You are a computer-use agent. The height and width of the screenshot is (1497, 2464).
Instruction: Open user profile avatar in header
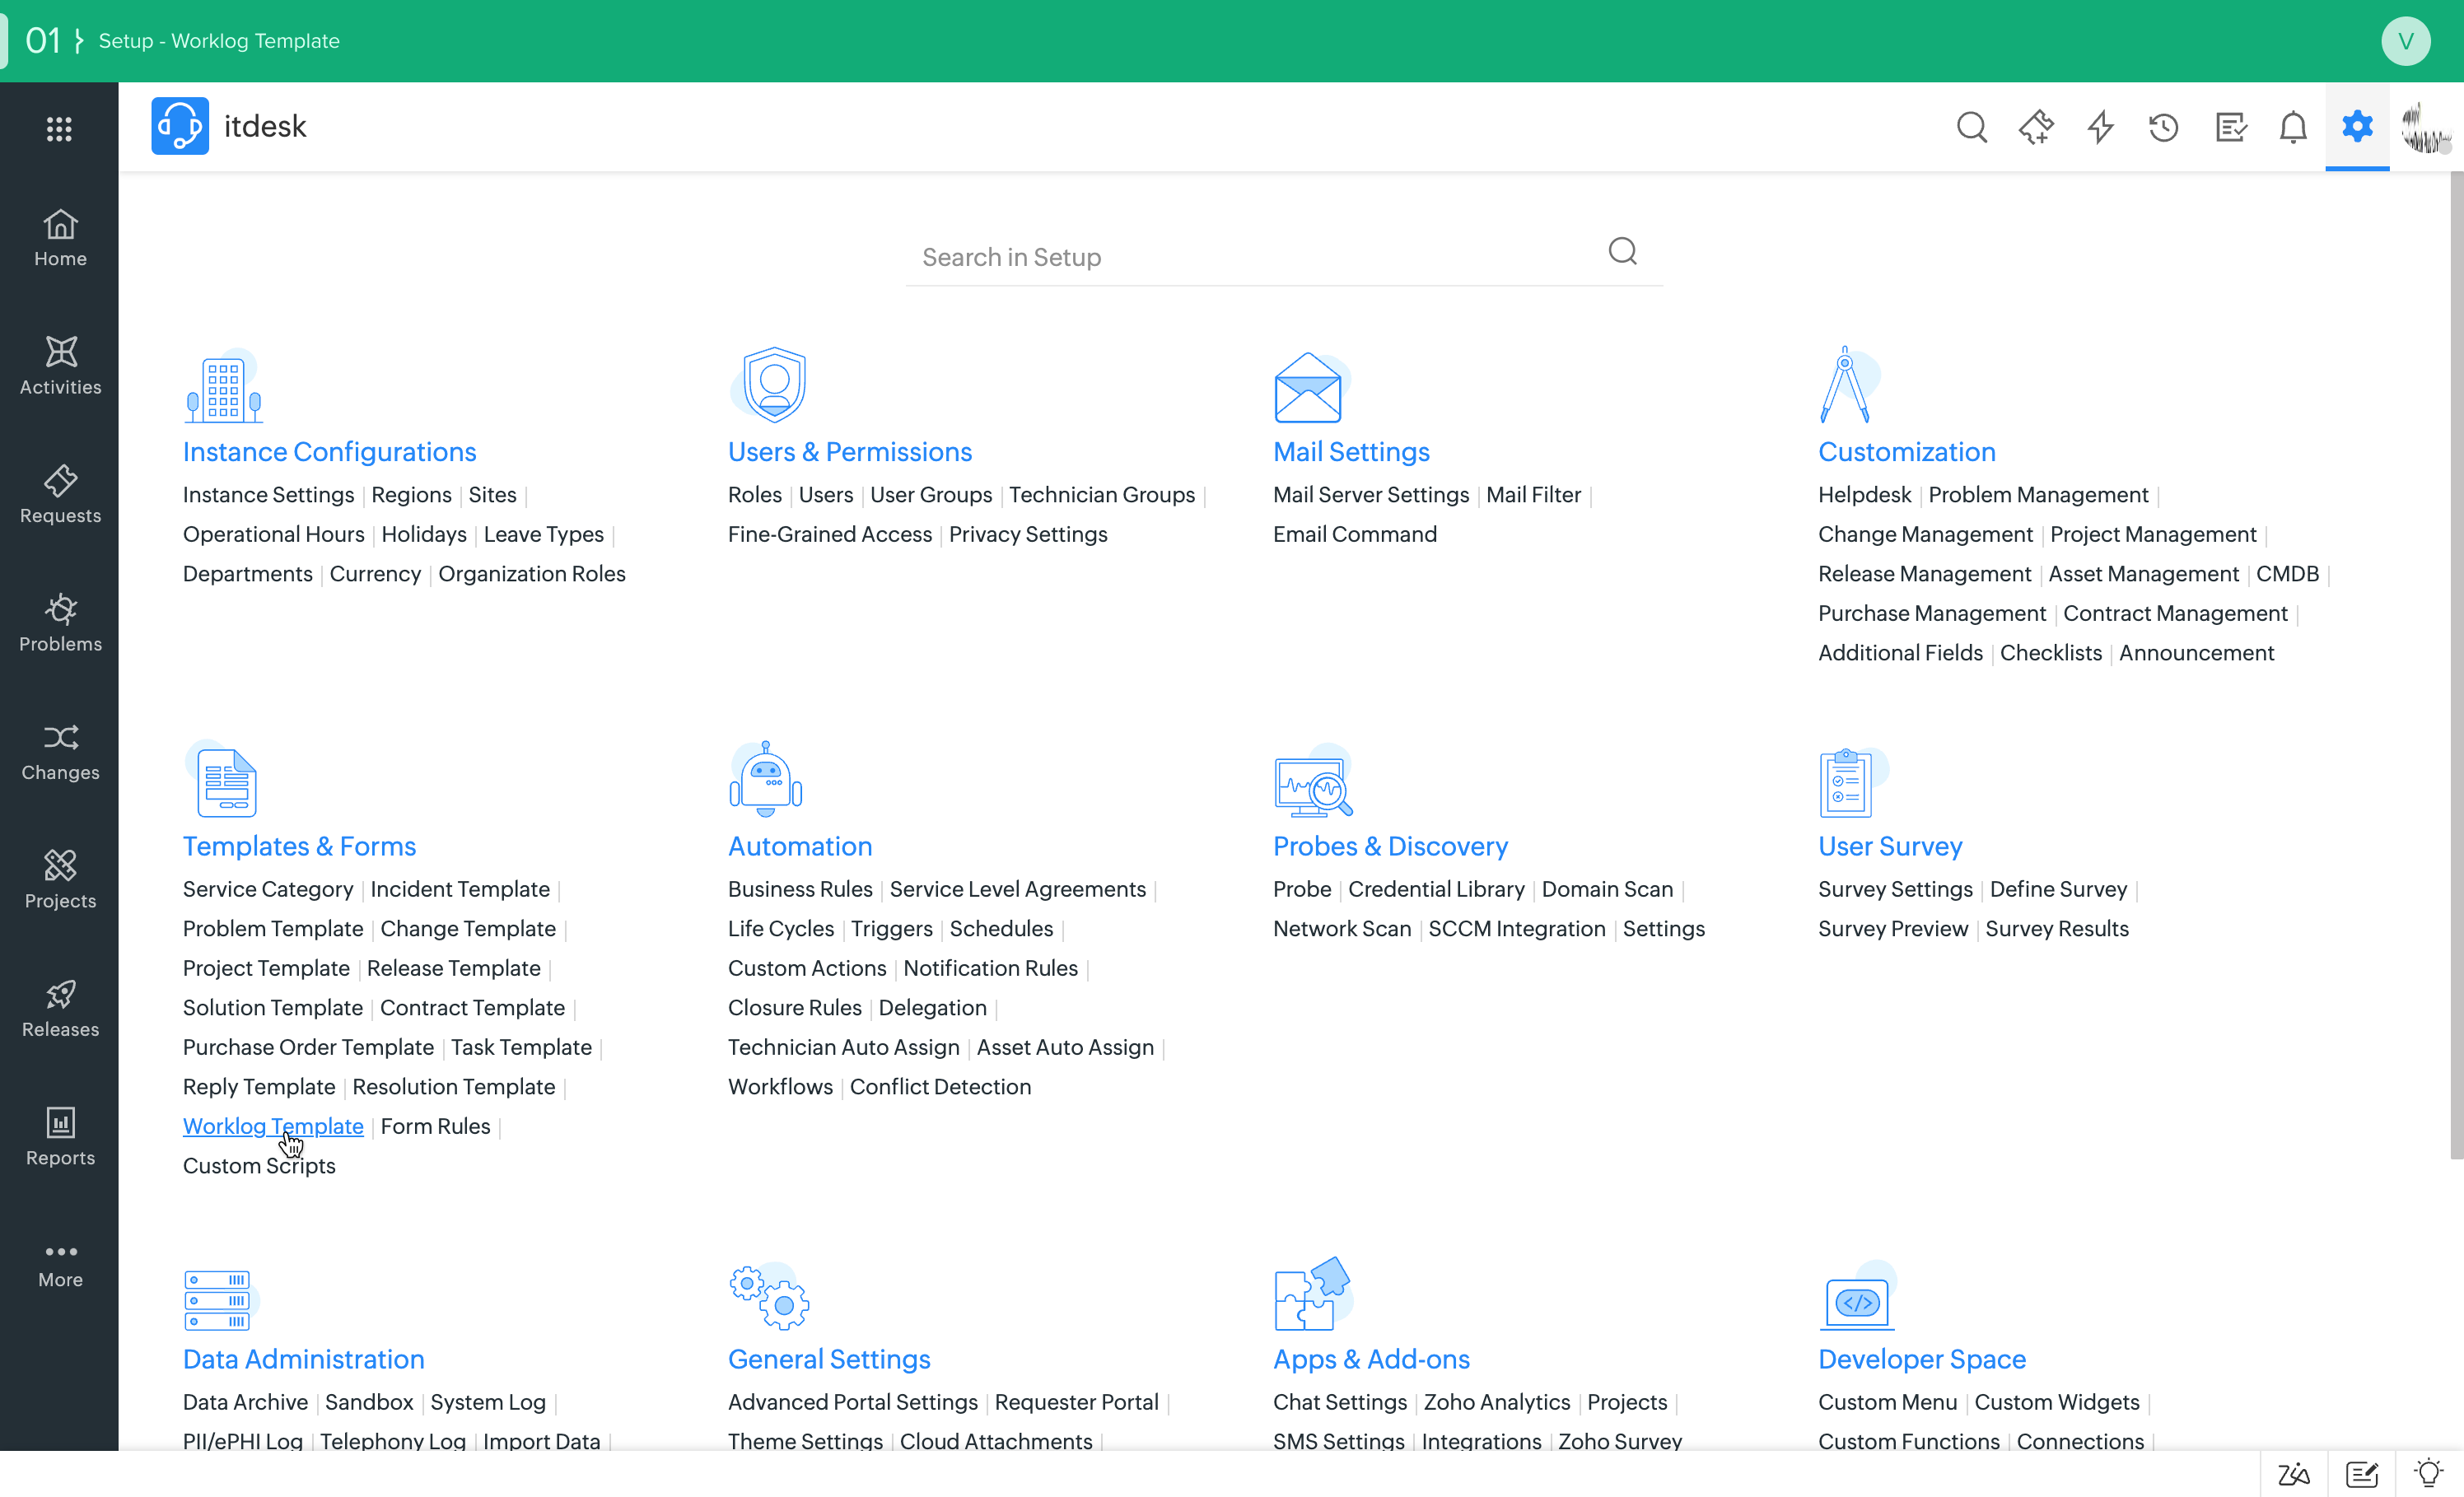pos(2425,127)
